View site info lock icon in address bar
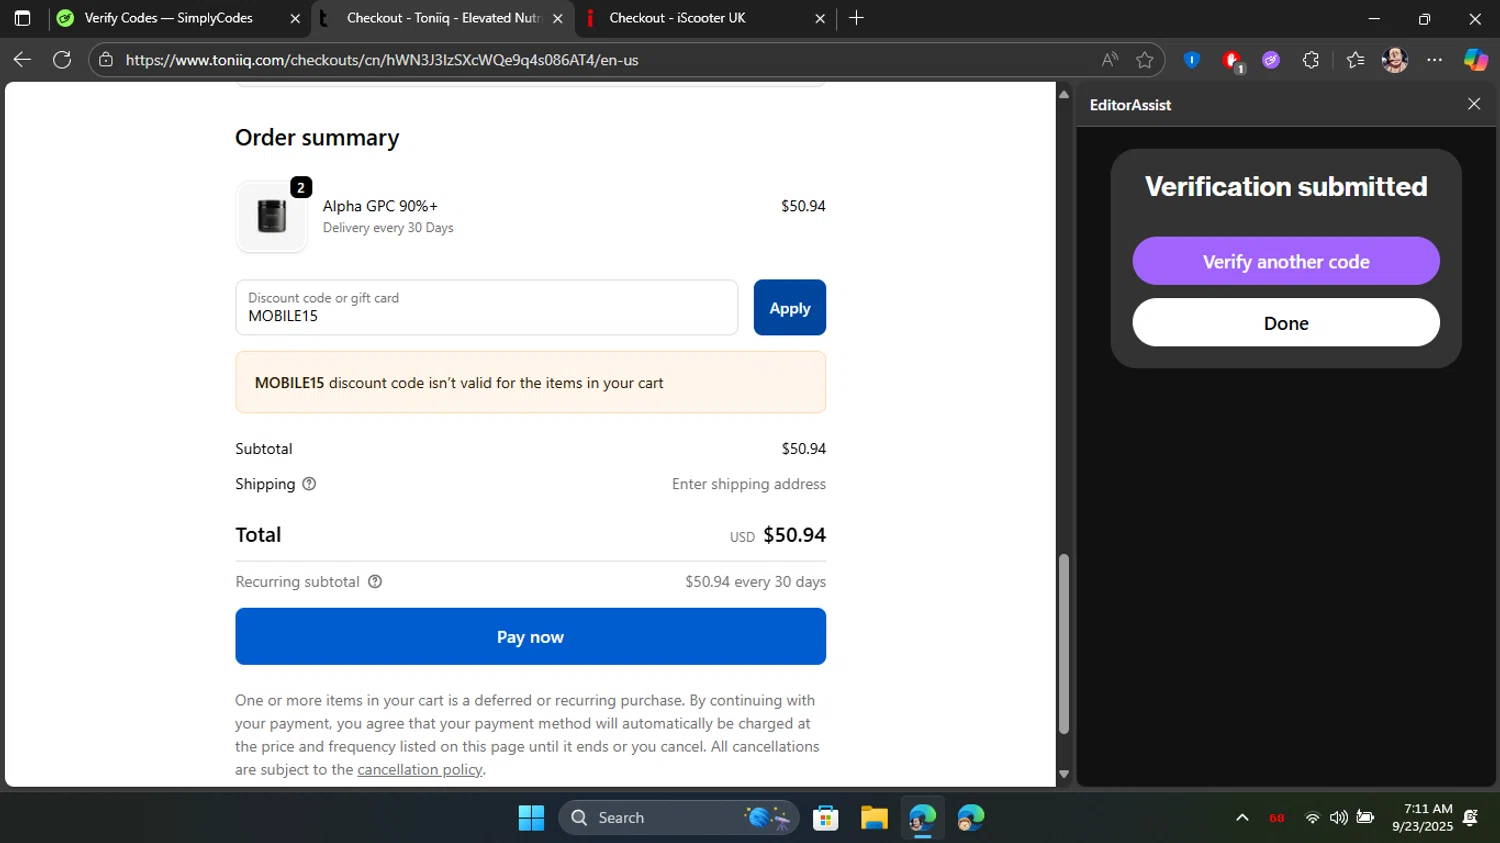 pyautogui.click(x=106, y=60)
